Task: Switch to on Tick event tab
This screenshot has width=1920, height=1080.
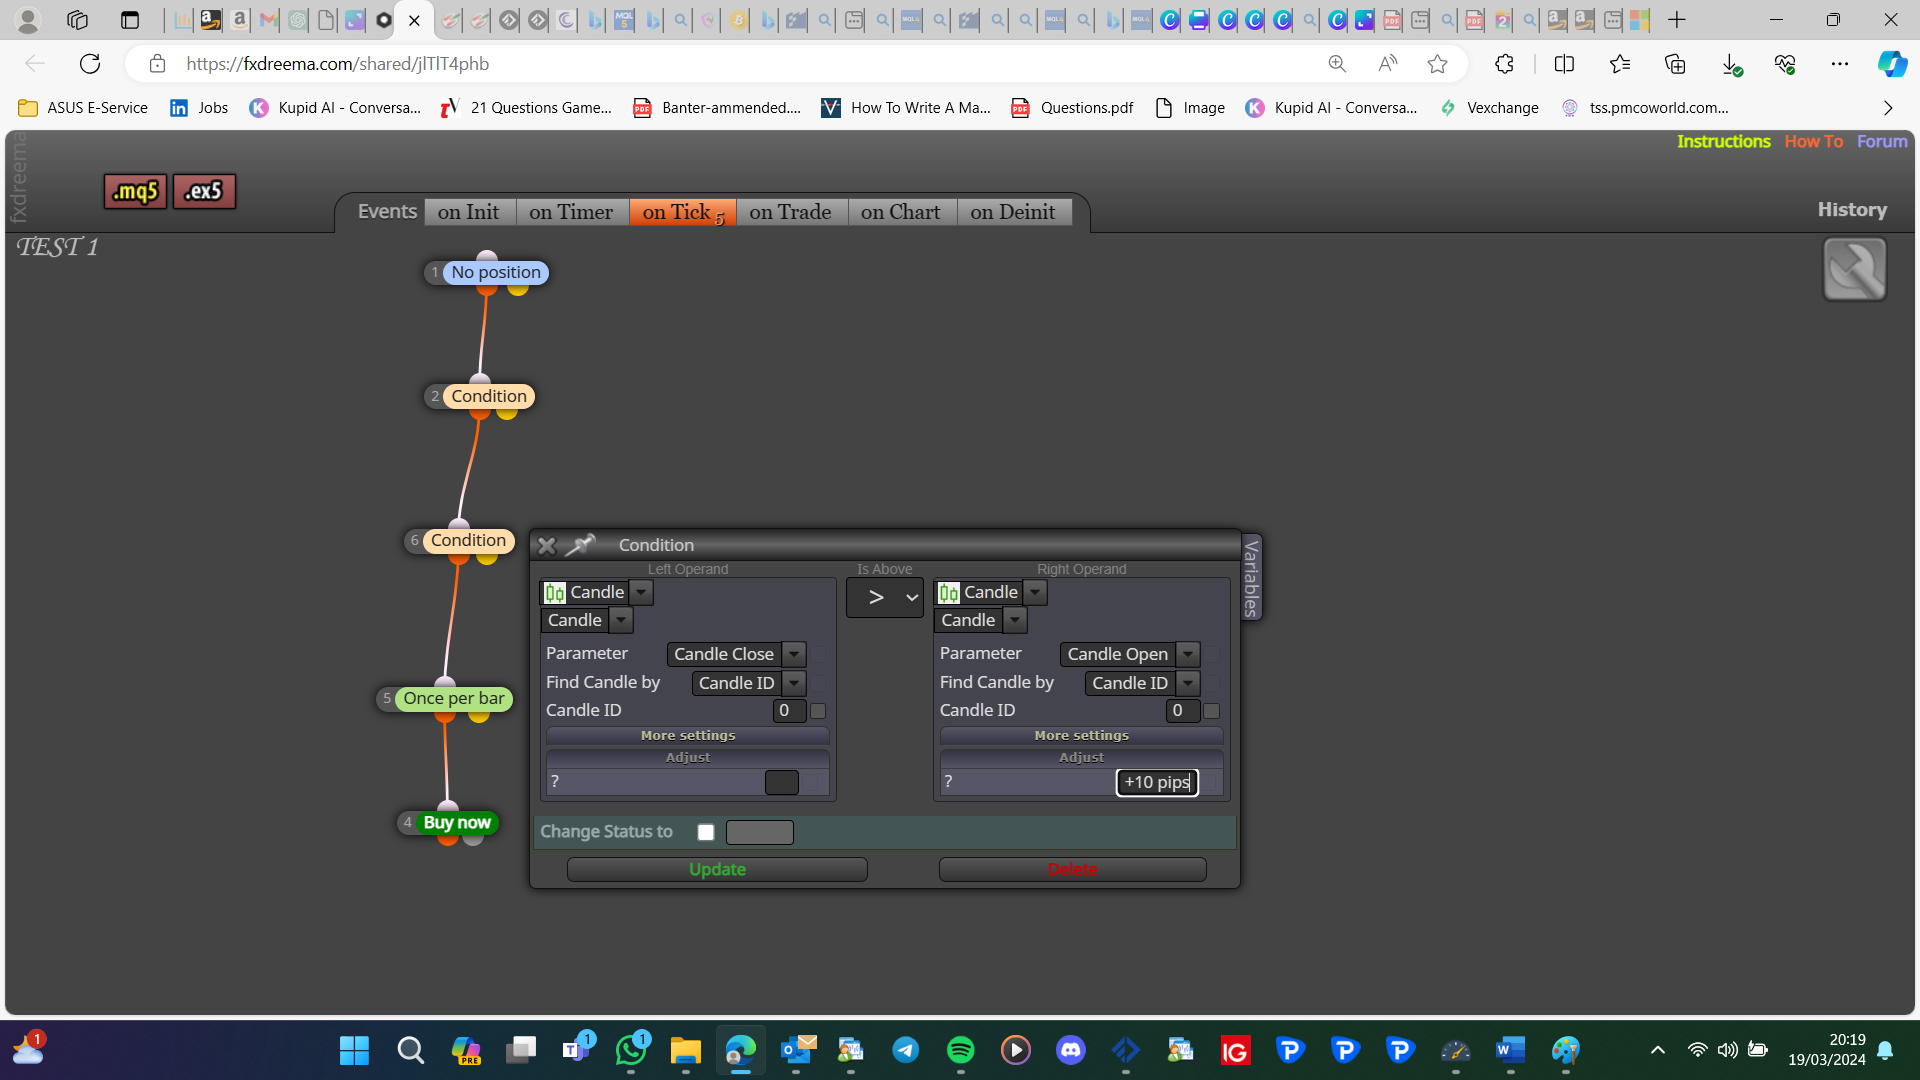Action: coord(683,212)
